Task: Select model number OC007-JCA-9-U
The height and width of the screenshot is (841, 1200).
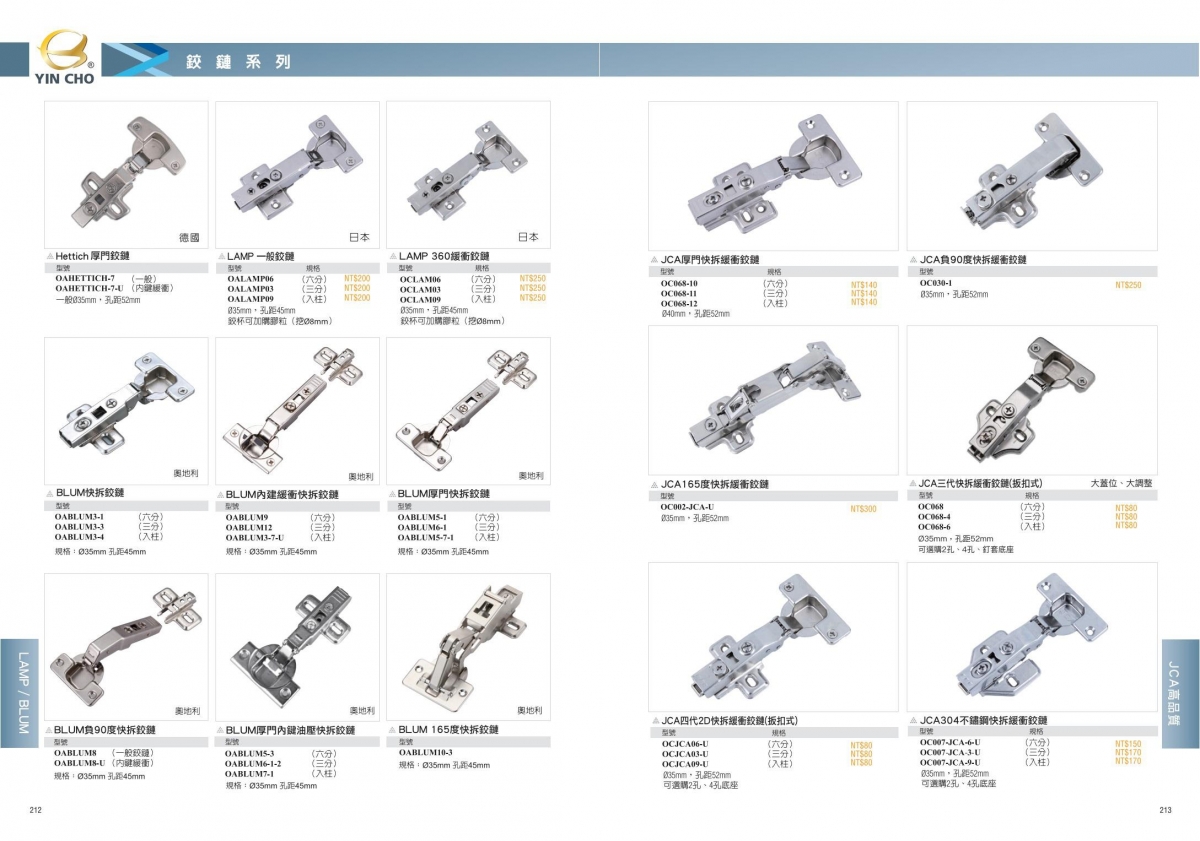Action: pyautogui.click(x=950, y=762)
